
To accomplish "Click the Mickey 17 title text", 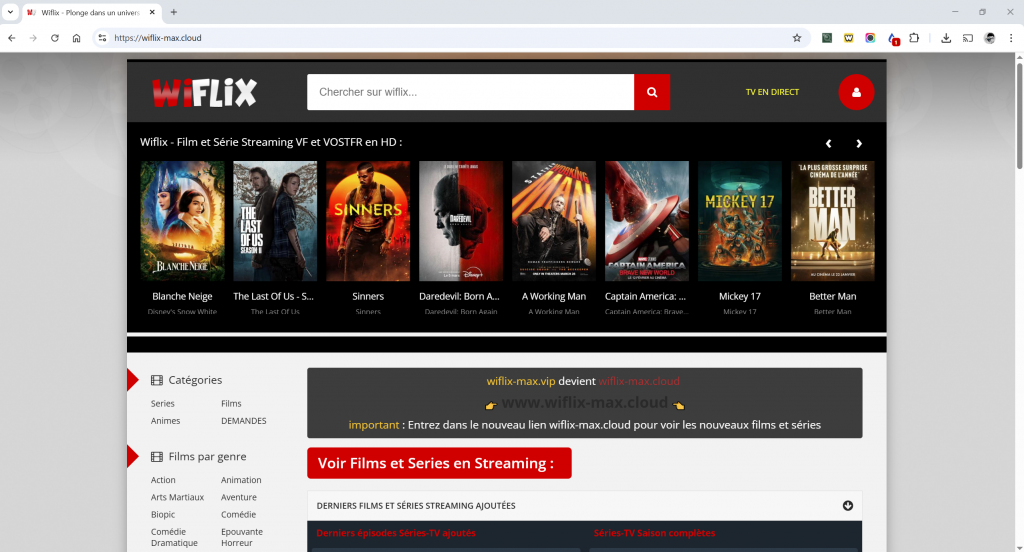I will pos(740,297).
